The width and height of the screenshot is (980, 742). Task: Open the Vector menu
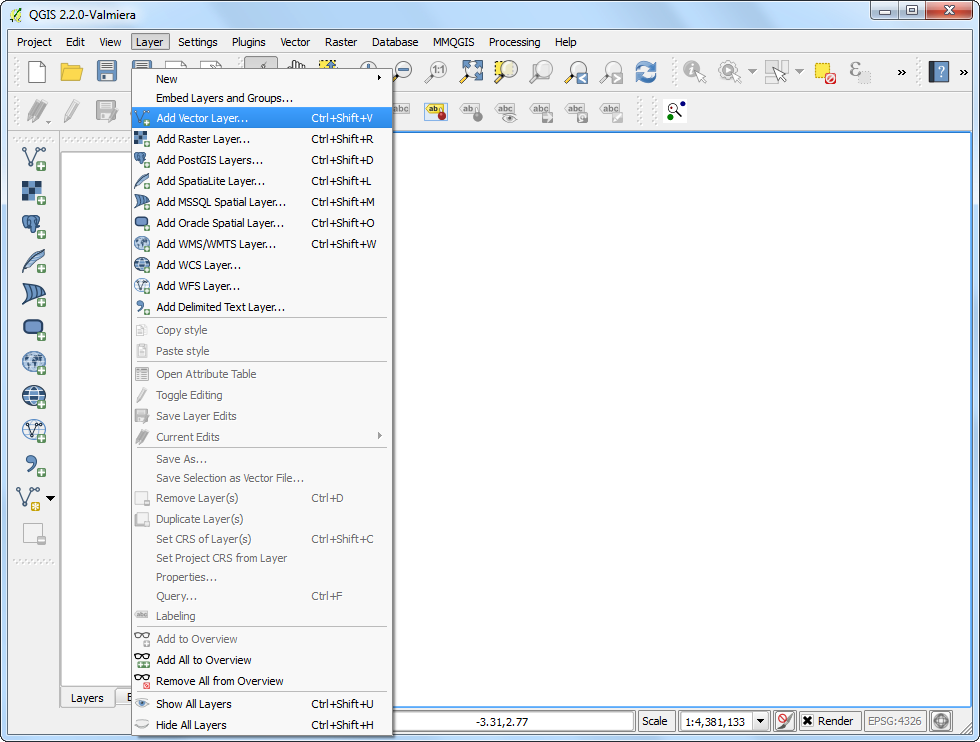pos(295,42)
